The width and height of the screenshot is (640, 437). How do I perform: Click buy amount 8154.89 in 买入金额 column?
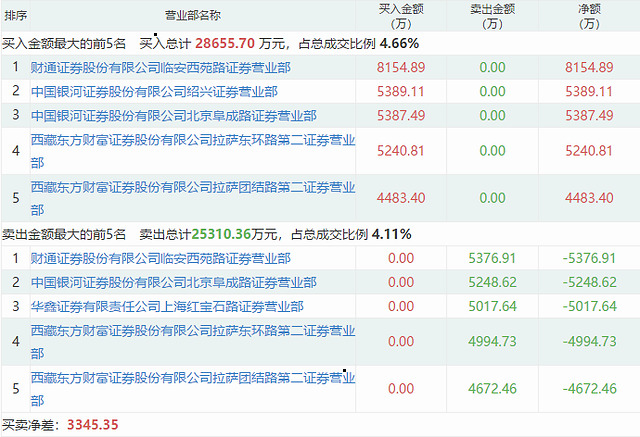click(x=401, y=67)
